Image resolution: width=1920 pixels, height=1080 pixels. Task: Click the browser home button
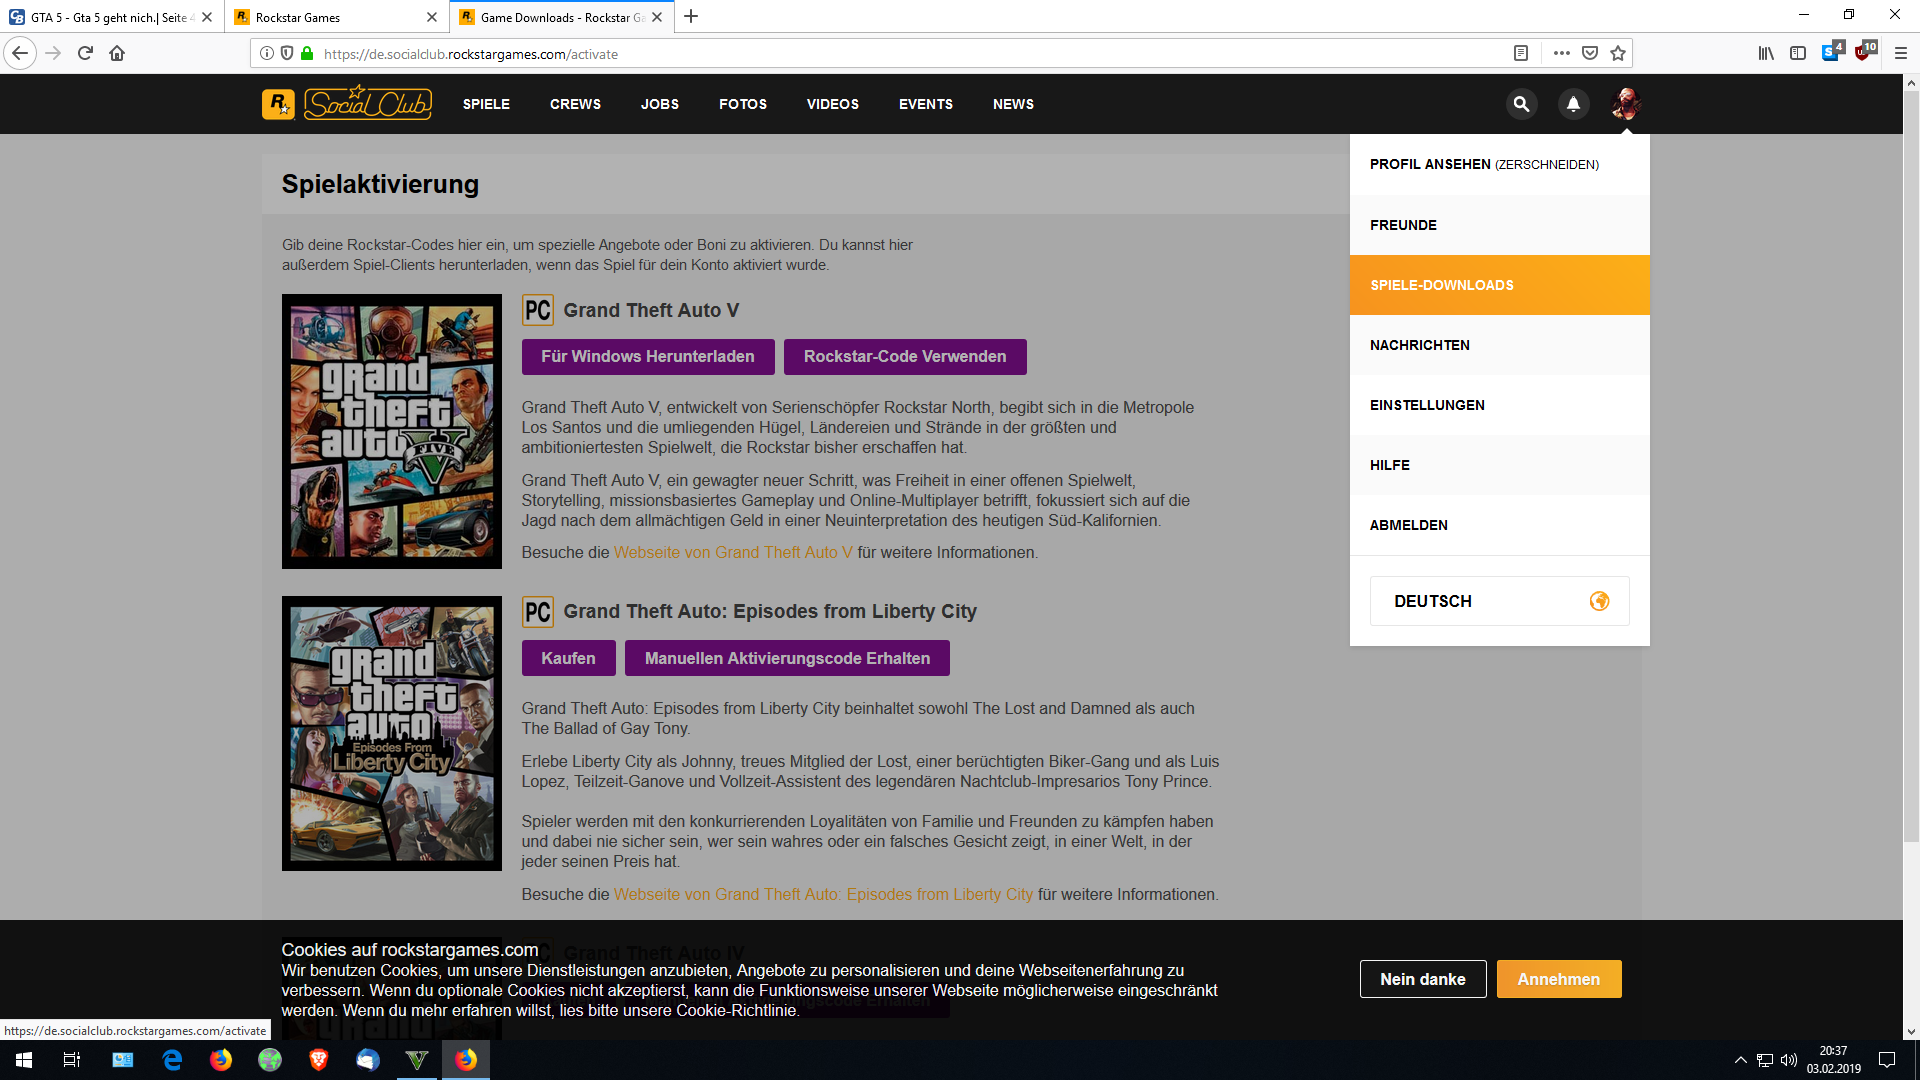coord(117,54)
